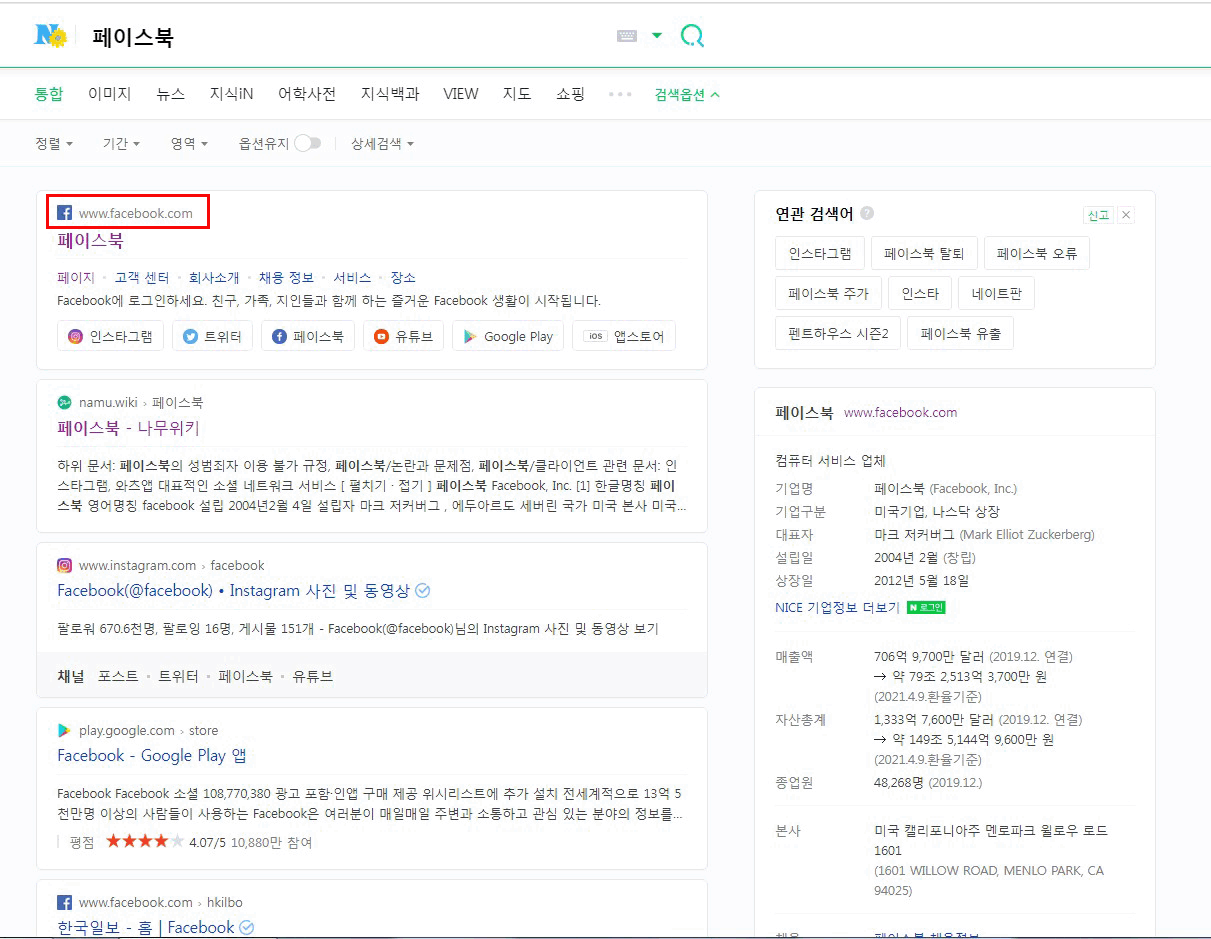Open the 정렬 dropdown

(x=54, y=144)
